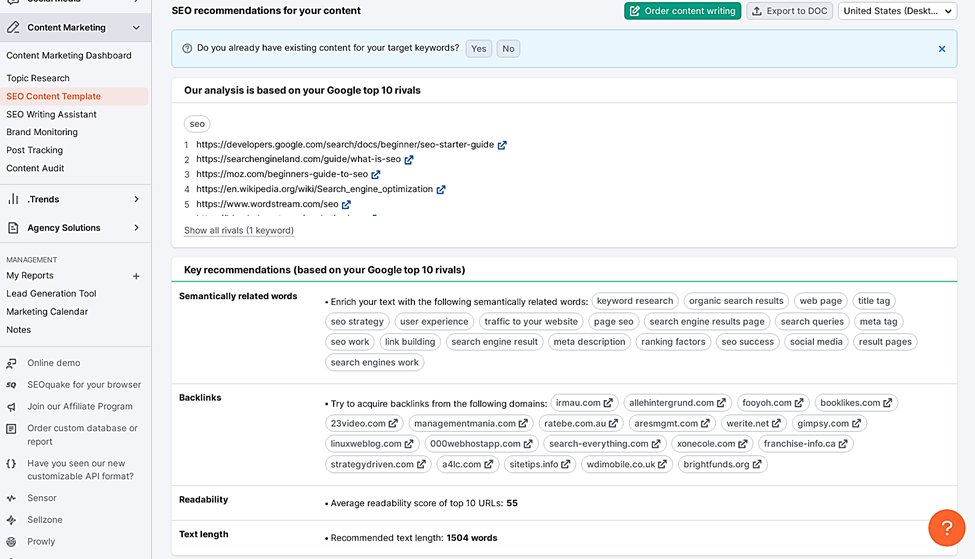This screenshot has height=559, width=975.
Task: Answer Yes to existing content question
Action: 478,49
